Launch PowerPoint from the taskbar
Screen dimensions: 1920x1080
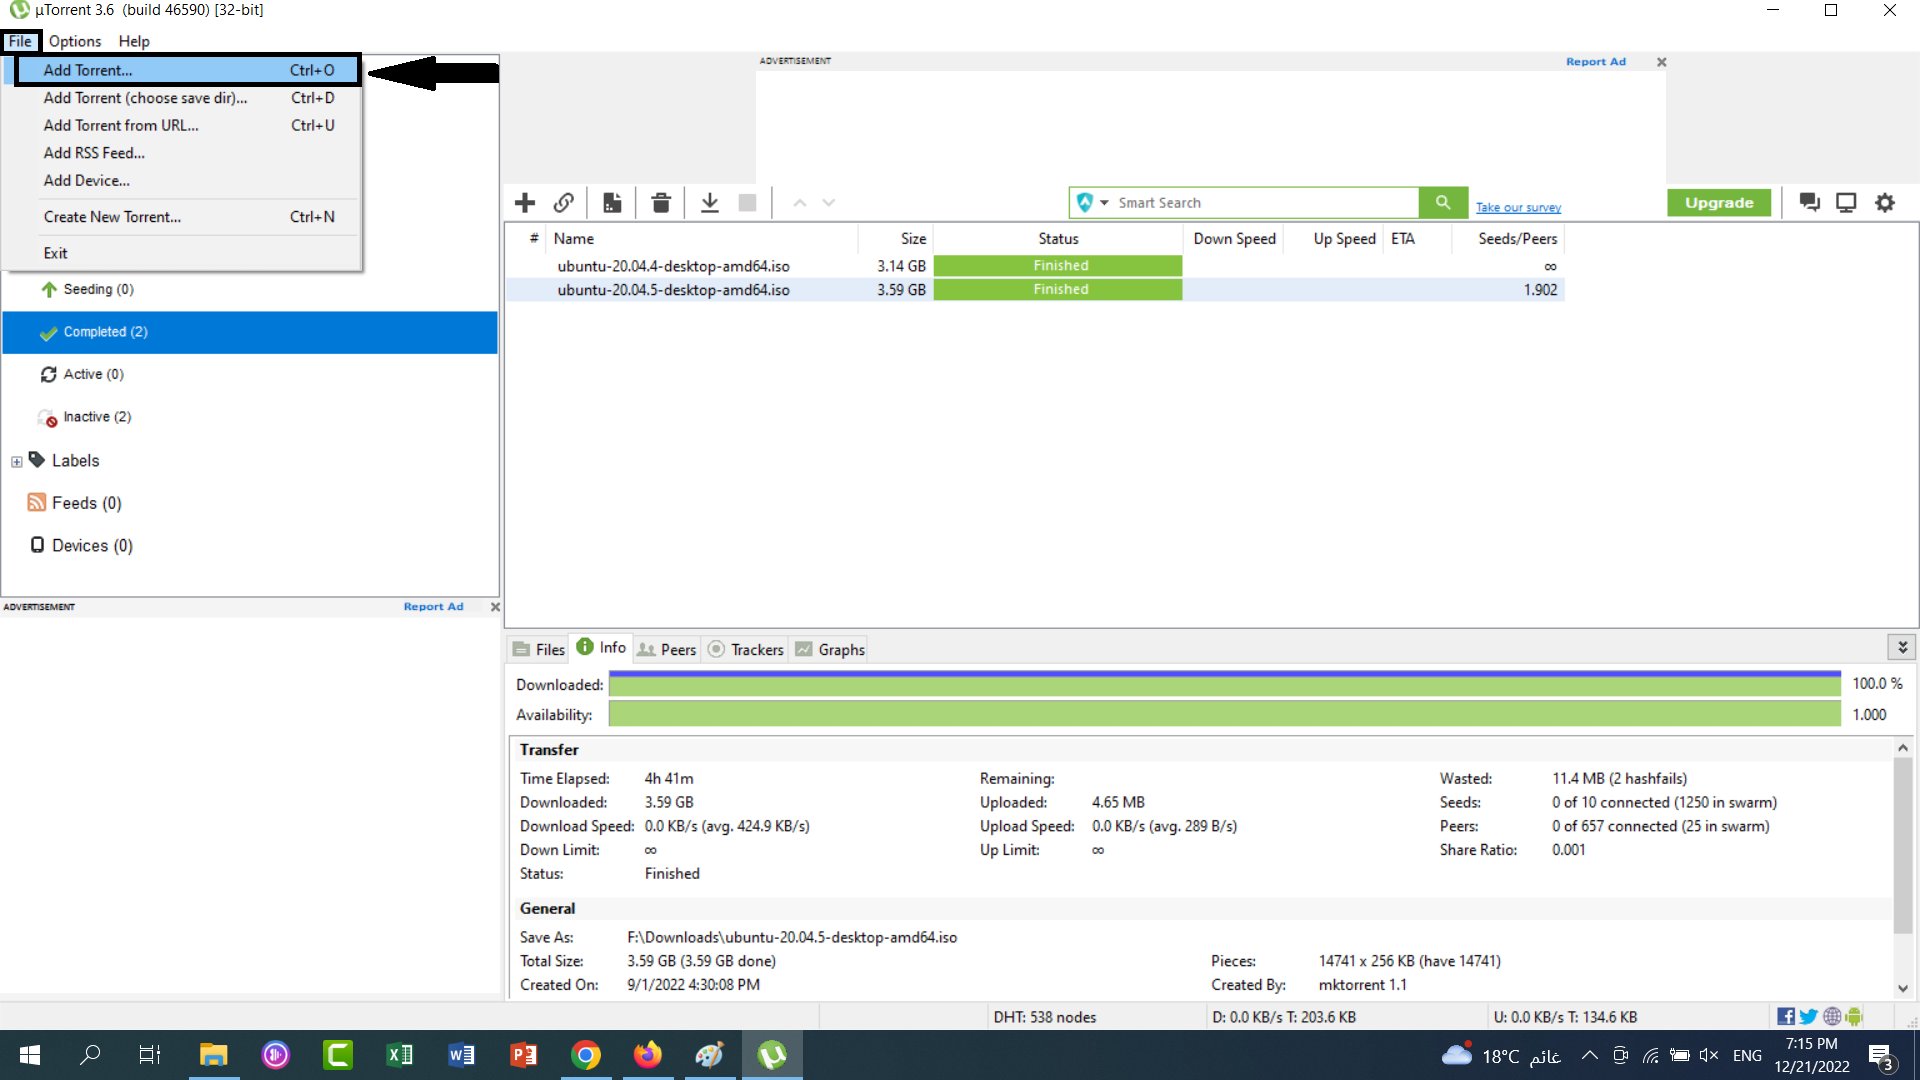click(x=524, y=1055)
